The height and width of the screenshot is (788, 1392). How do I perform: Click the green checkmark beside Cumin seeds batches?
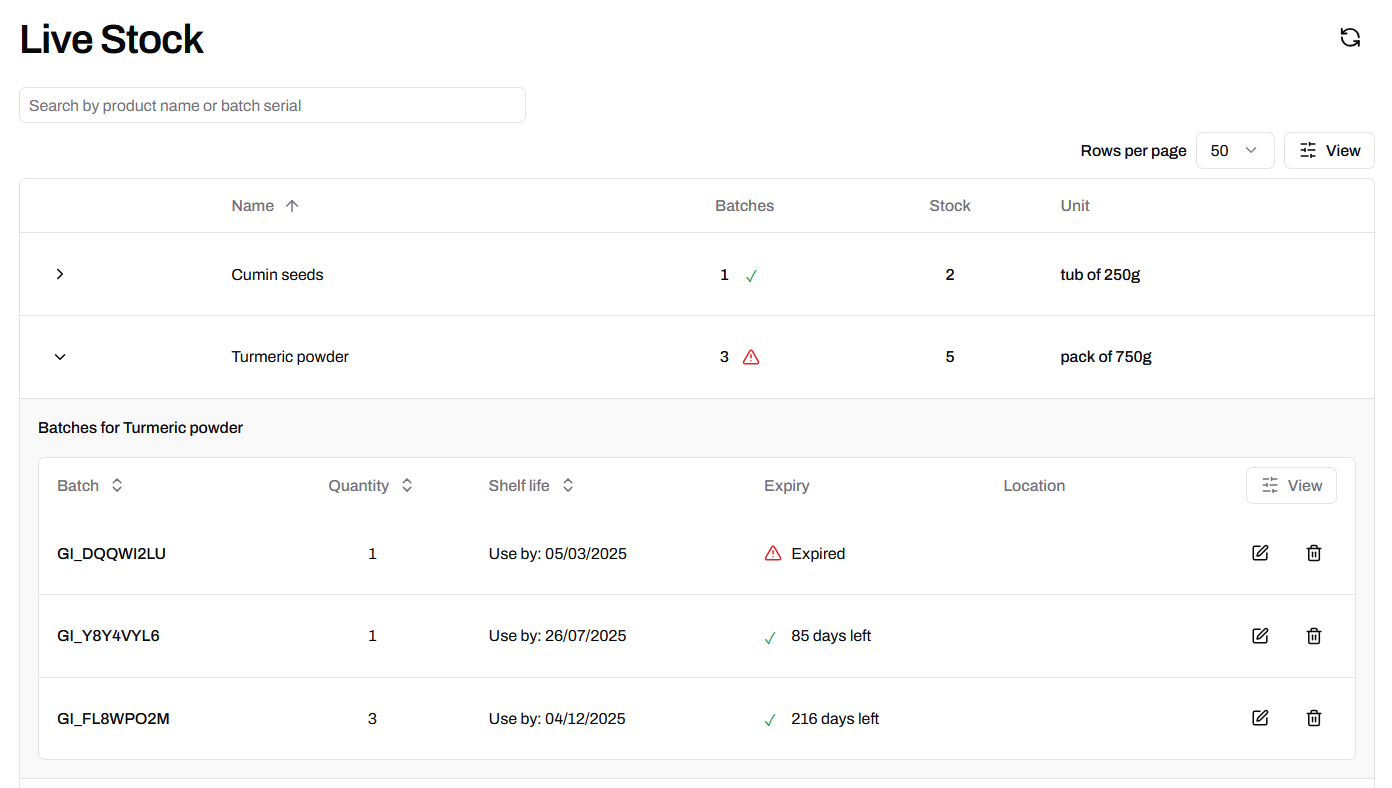click(x=751, y=276)
